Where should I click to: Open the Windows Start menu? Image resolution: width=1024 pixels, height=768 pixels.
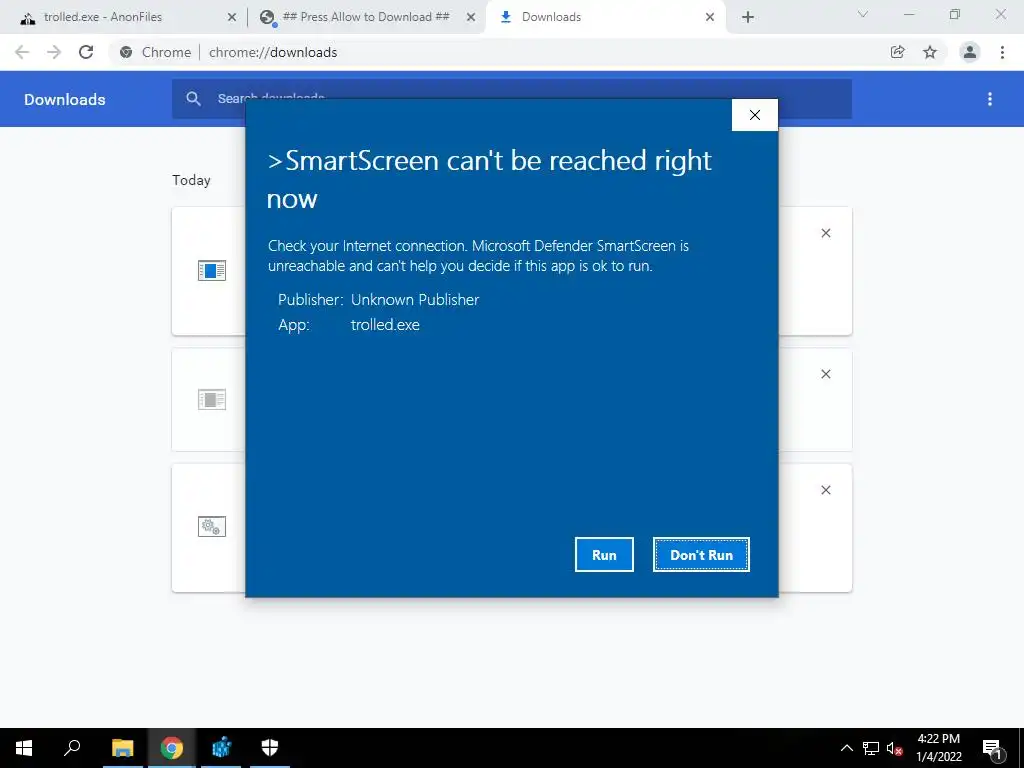(24, 748)
